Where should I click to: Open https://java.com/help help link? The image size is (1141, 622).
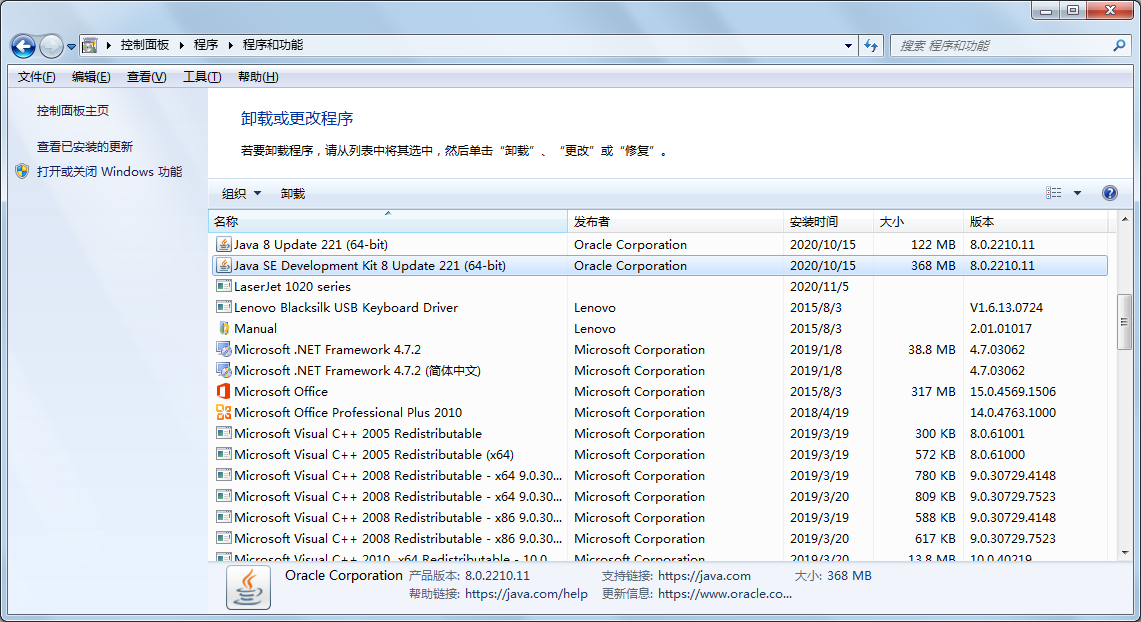point(526,594)
